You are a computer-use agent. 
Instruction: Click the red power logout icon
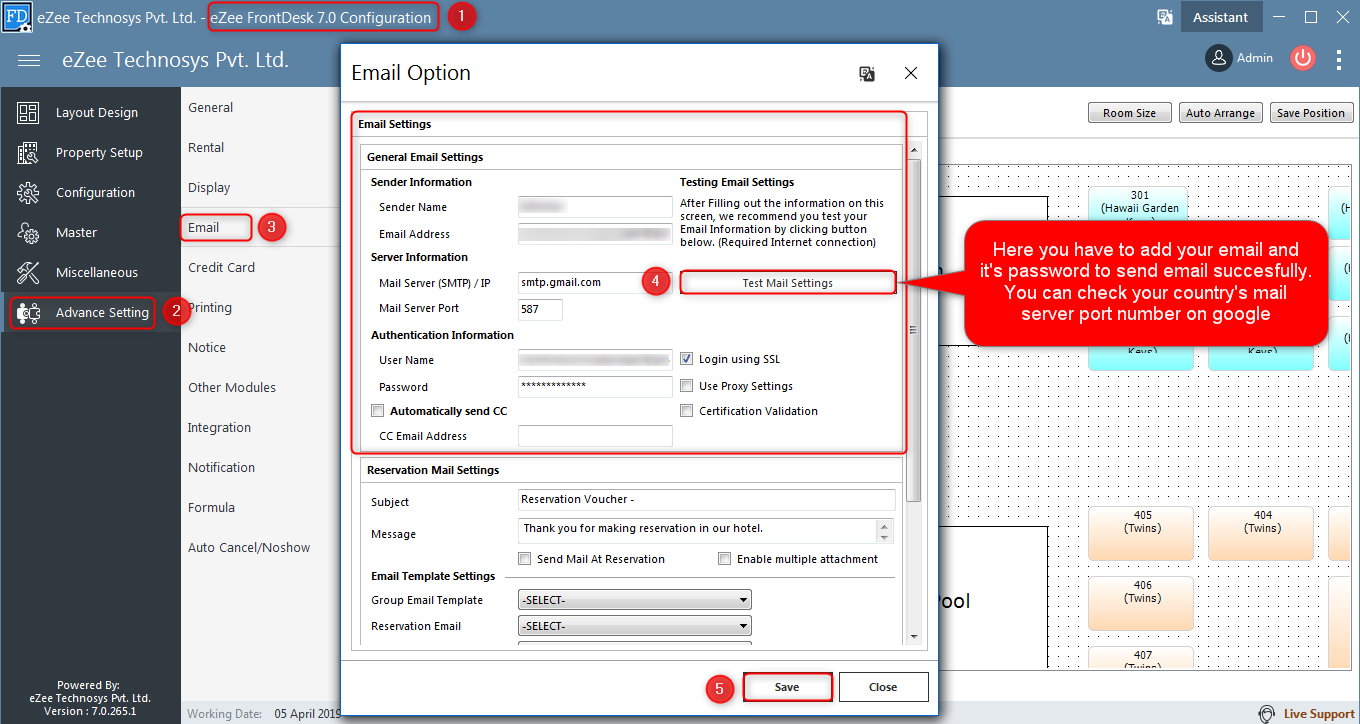(1302, 58)
